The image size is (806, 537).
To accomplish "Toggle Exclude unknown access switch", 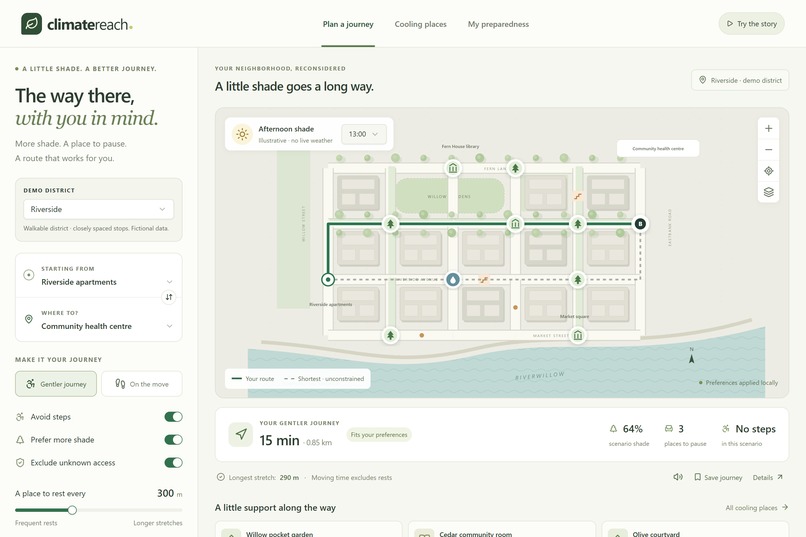I will [173, 462].
